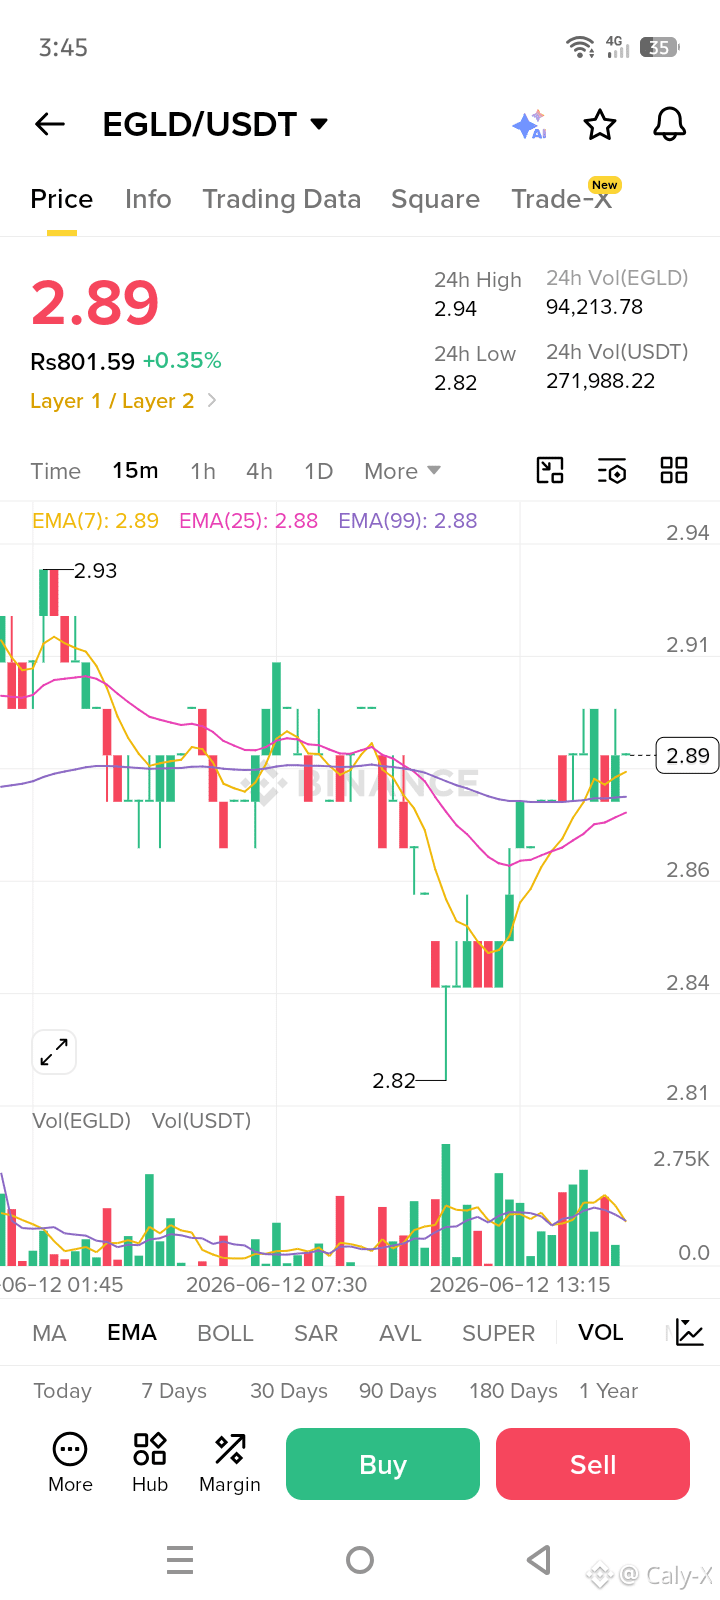Screen dimensions: 720x1600
Task: Select the Price tab
Action: 62,199
